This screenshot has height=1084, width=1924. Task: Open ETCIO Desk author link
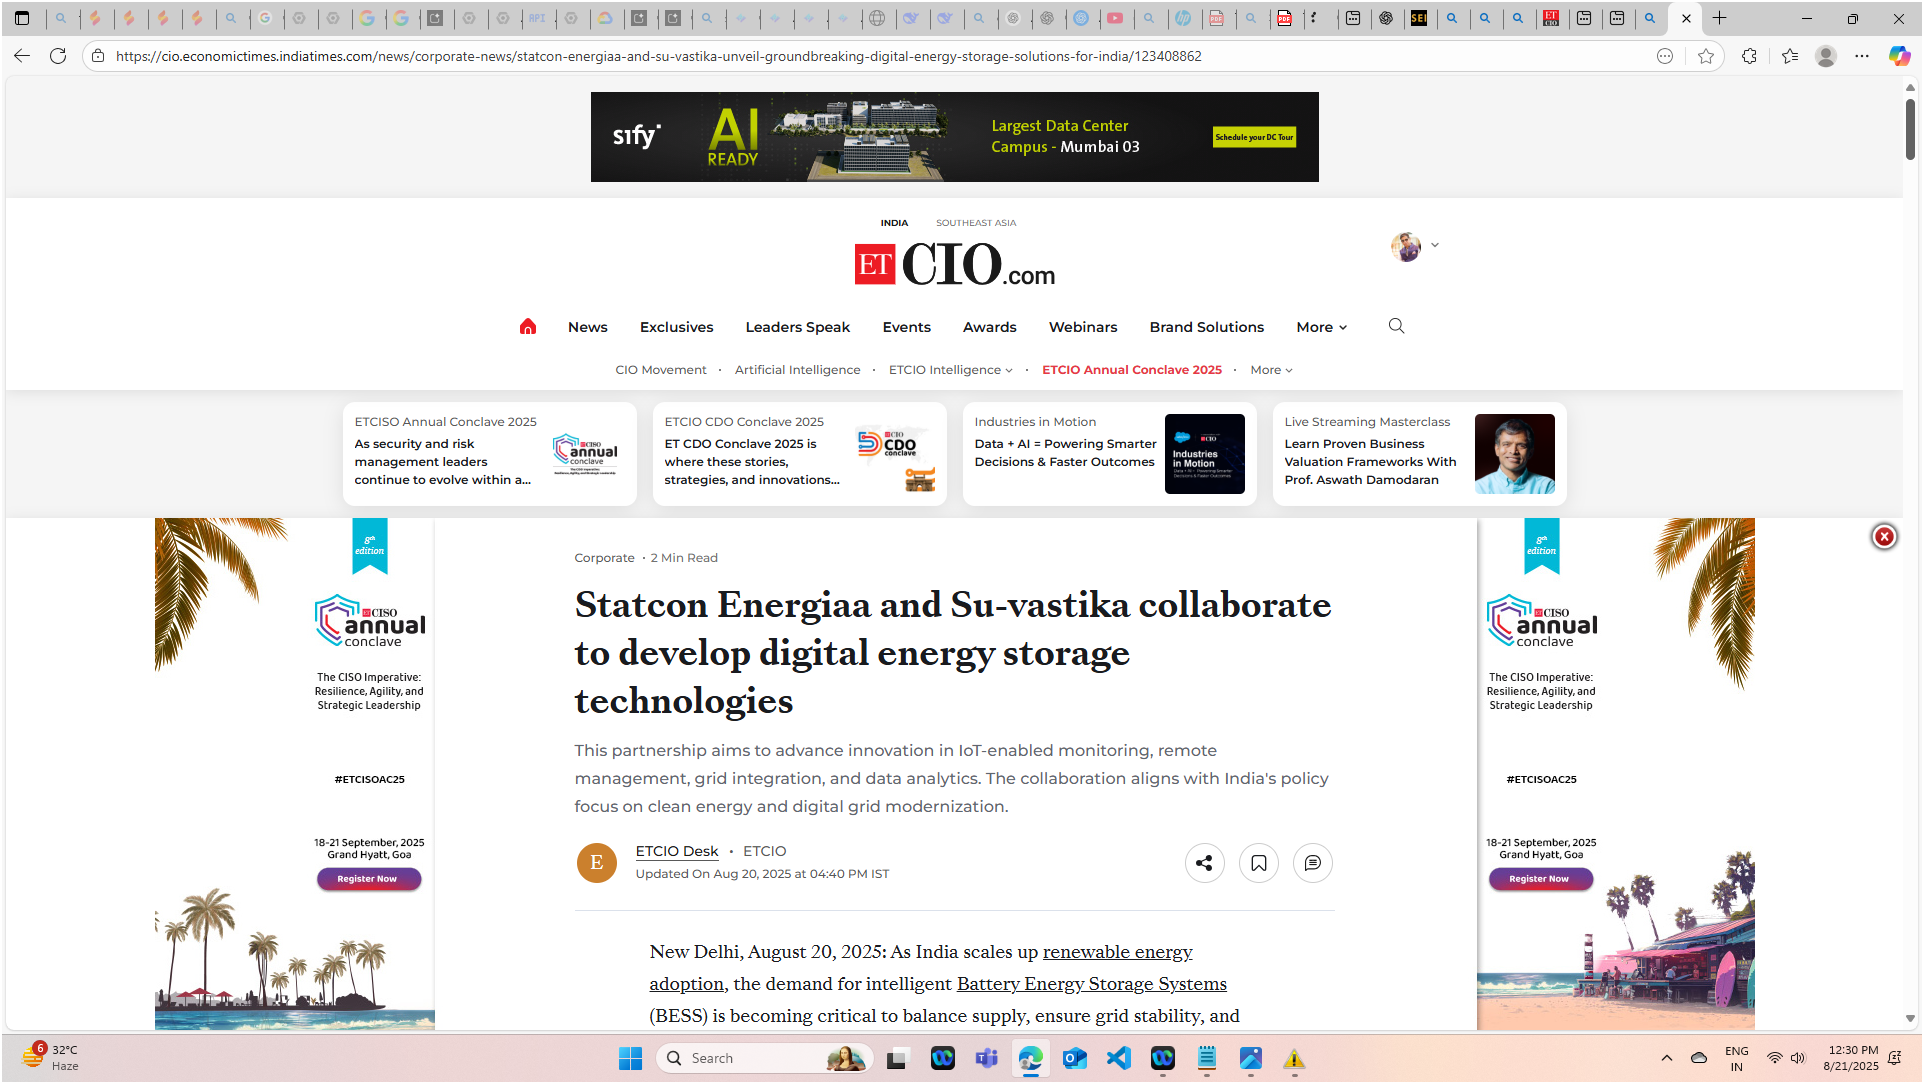click(x=677, y=851)
